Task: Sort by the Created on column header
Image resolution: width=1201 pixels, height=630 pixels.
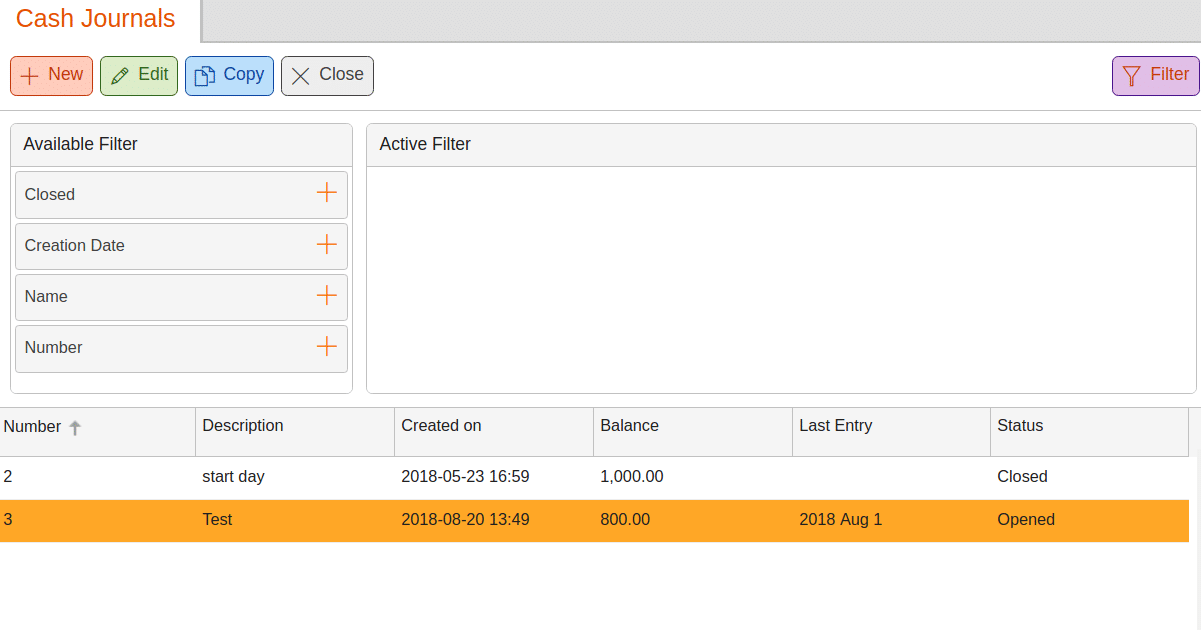Action: 441,426
